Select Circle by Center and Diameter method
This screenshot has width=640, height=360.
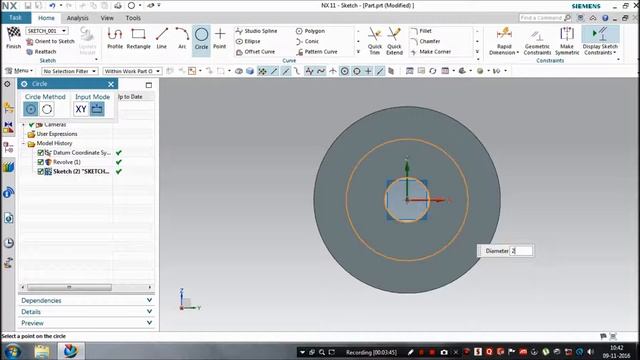point(31,109)
